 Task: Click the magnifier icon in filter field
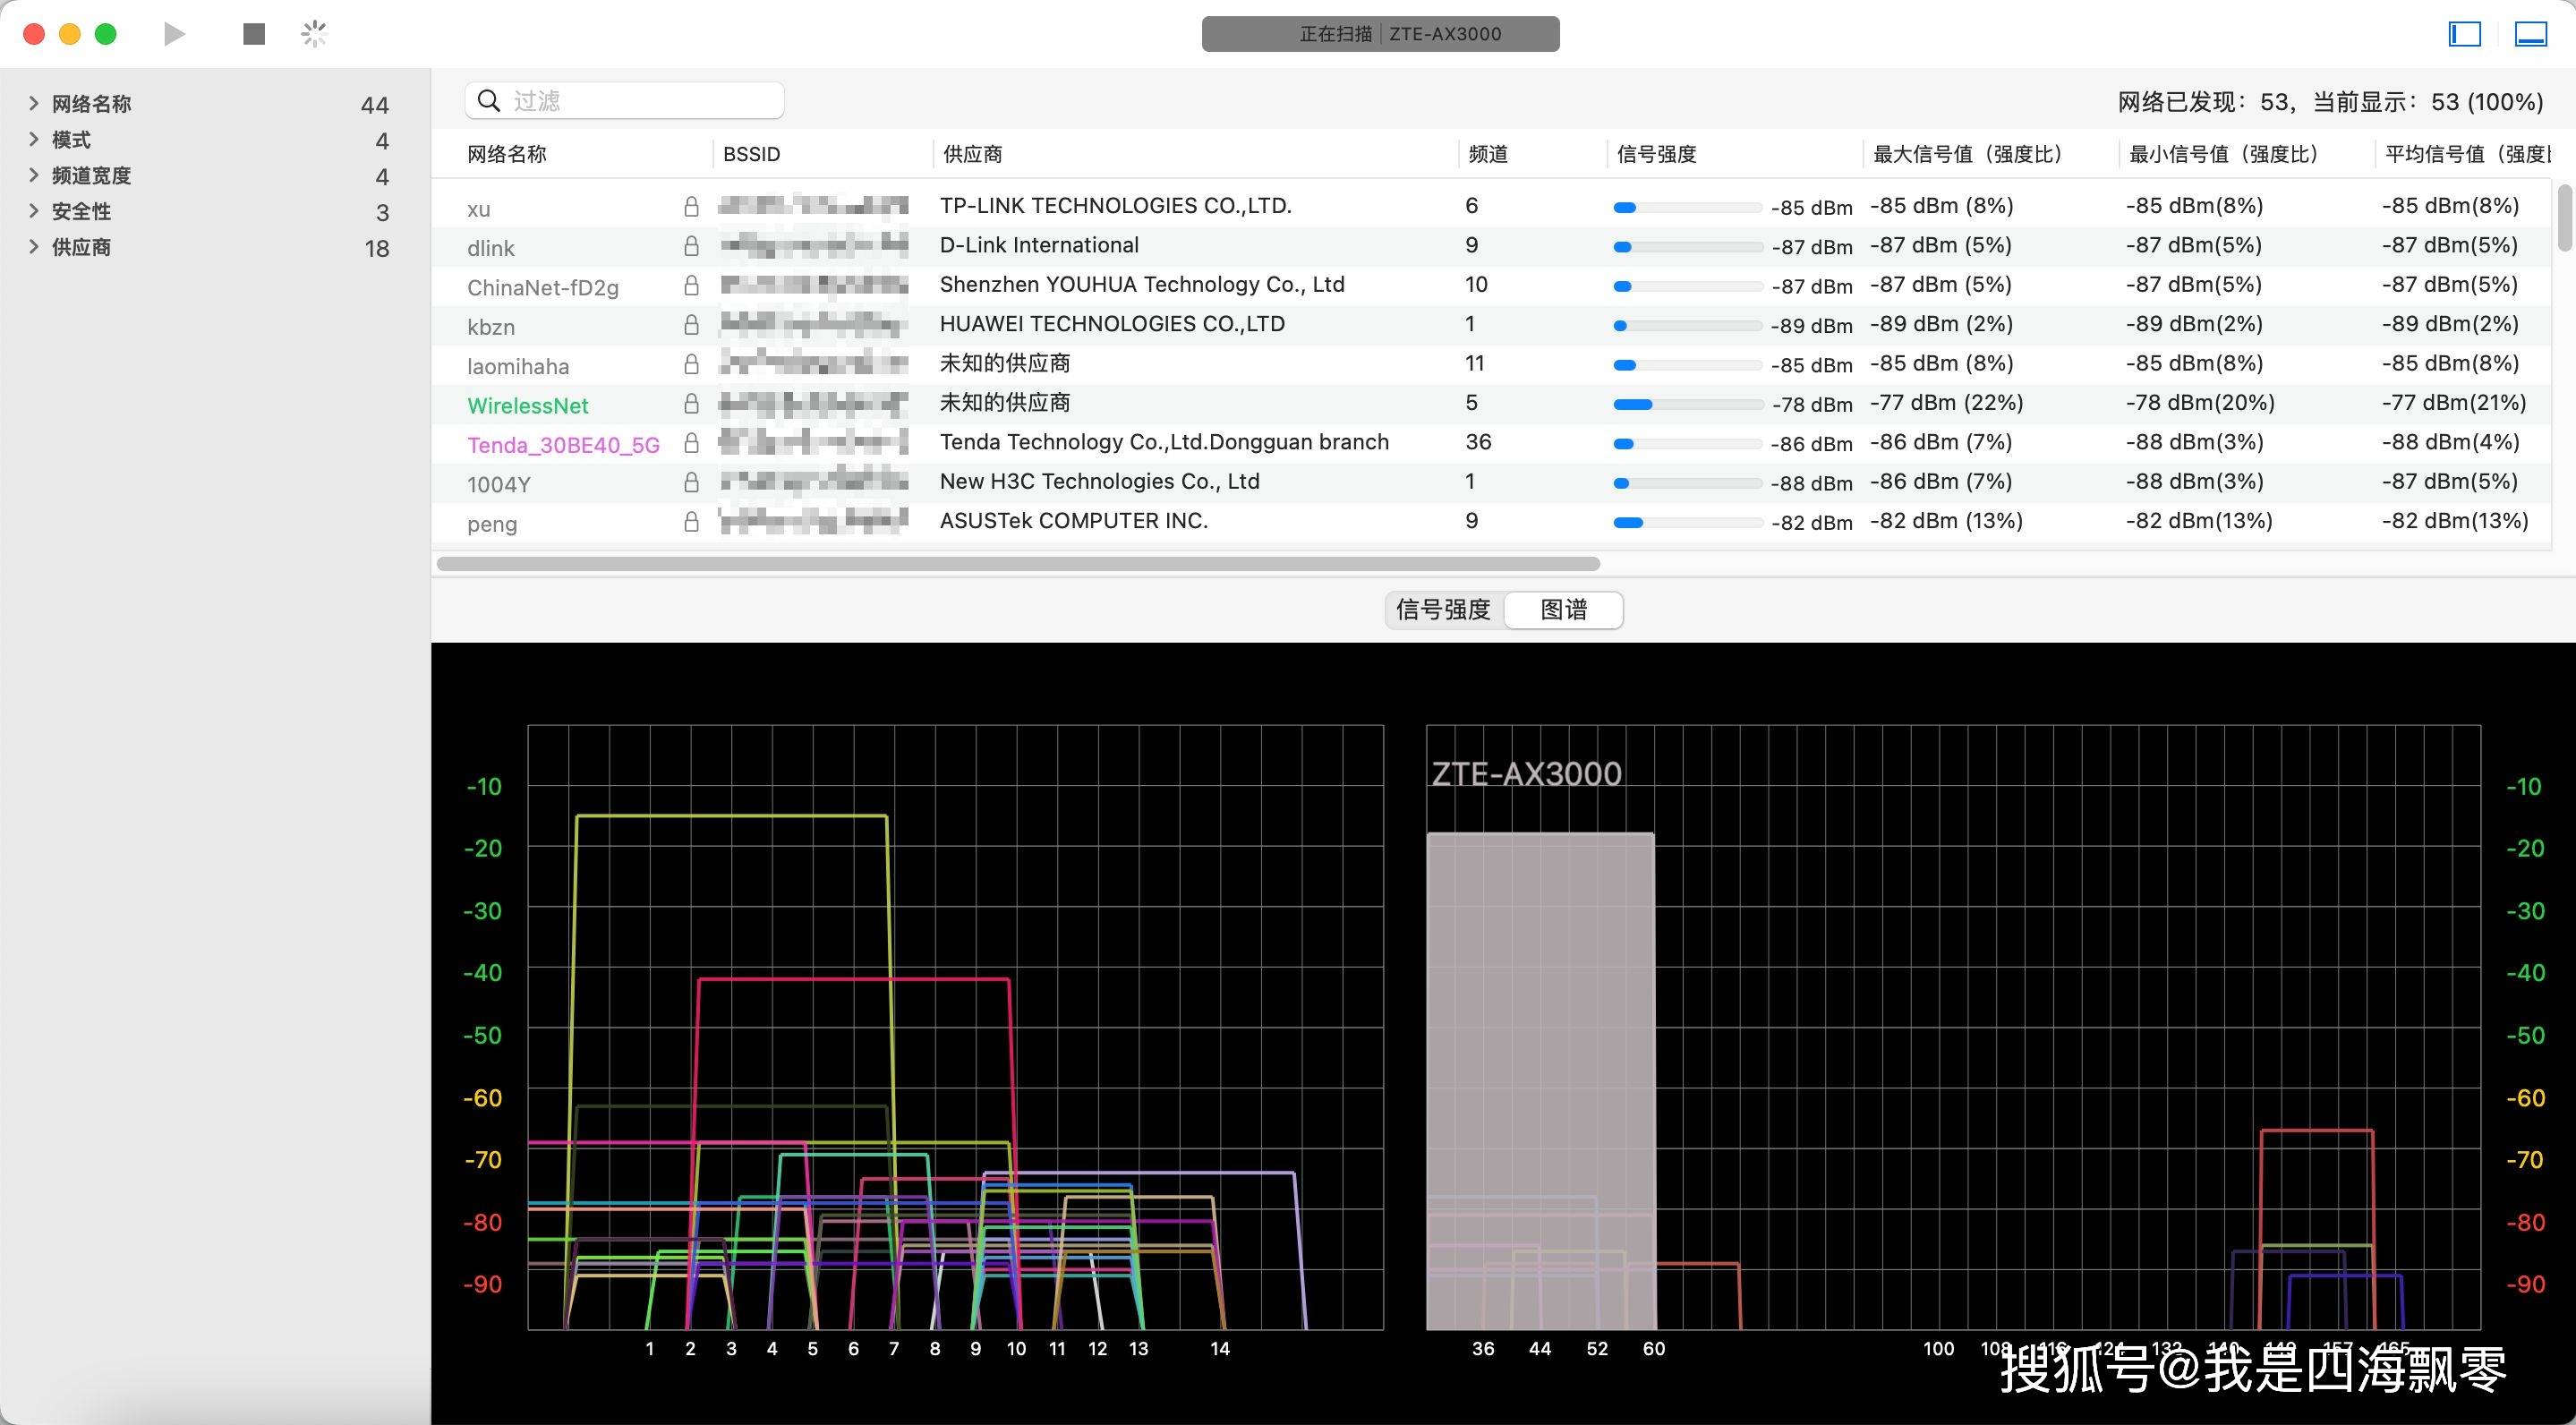point(489,101)
